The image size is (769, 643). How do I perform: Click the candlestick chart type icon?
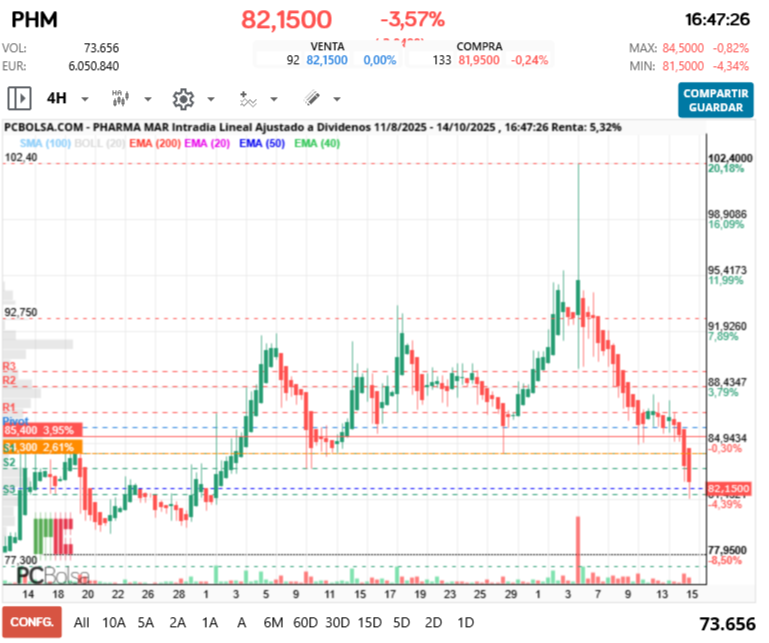coord(121,99)
